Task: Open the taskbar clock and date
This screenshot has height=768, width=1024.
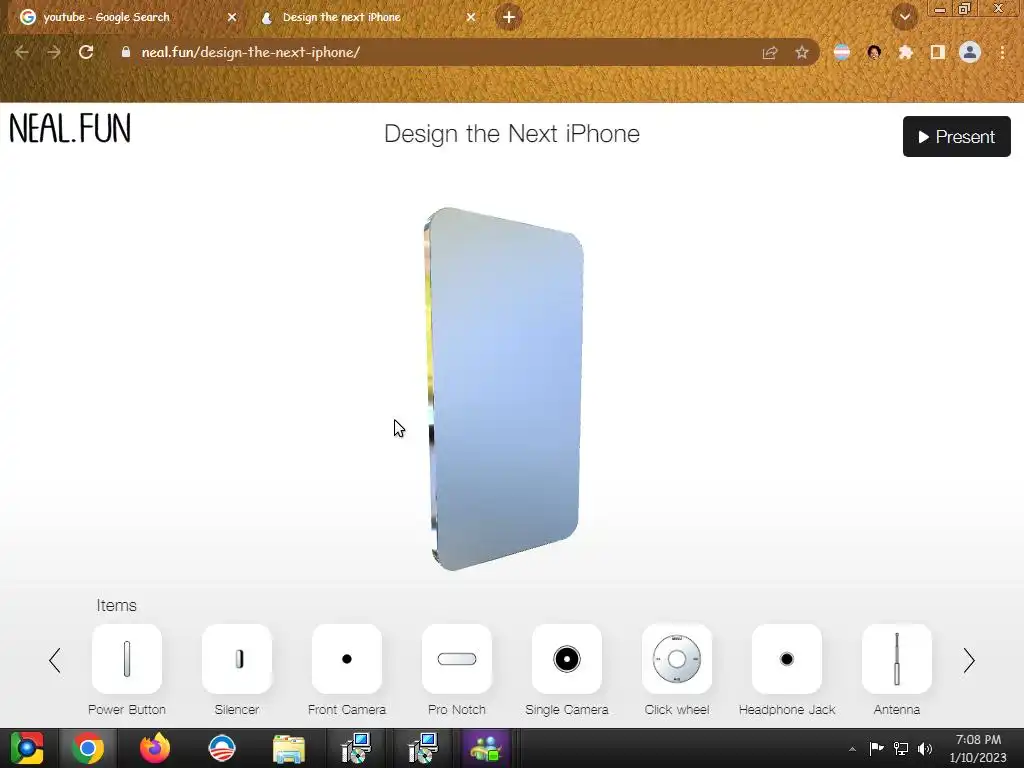Action: (978, 748)
